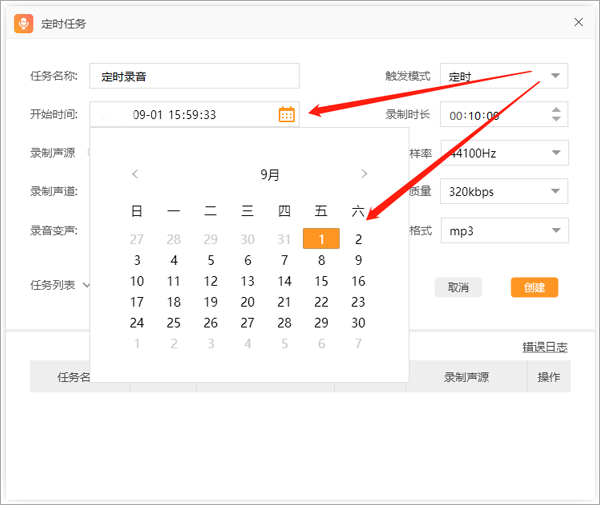Go to previous month in calendar

[x=135, y=174]
